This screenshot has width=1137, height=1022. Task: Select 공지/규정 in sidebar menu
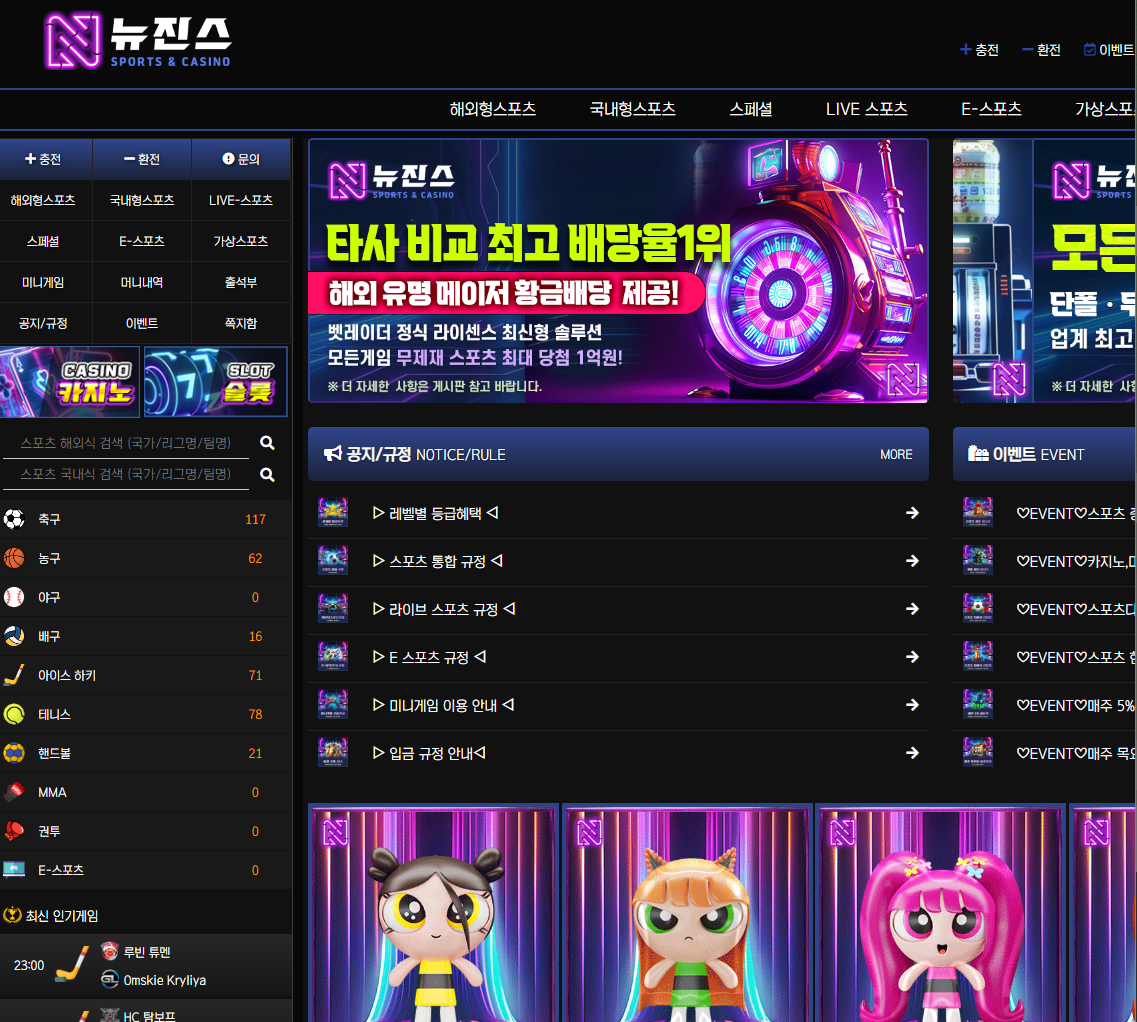[43, 324]
